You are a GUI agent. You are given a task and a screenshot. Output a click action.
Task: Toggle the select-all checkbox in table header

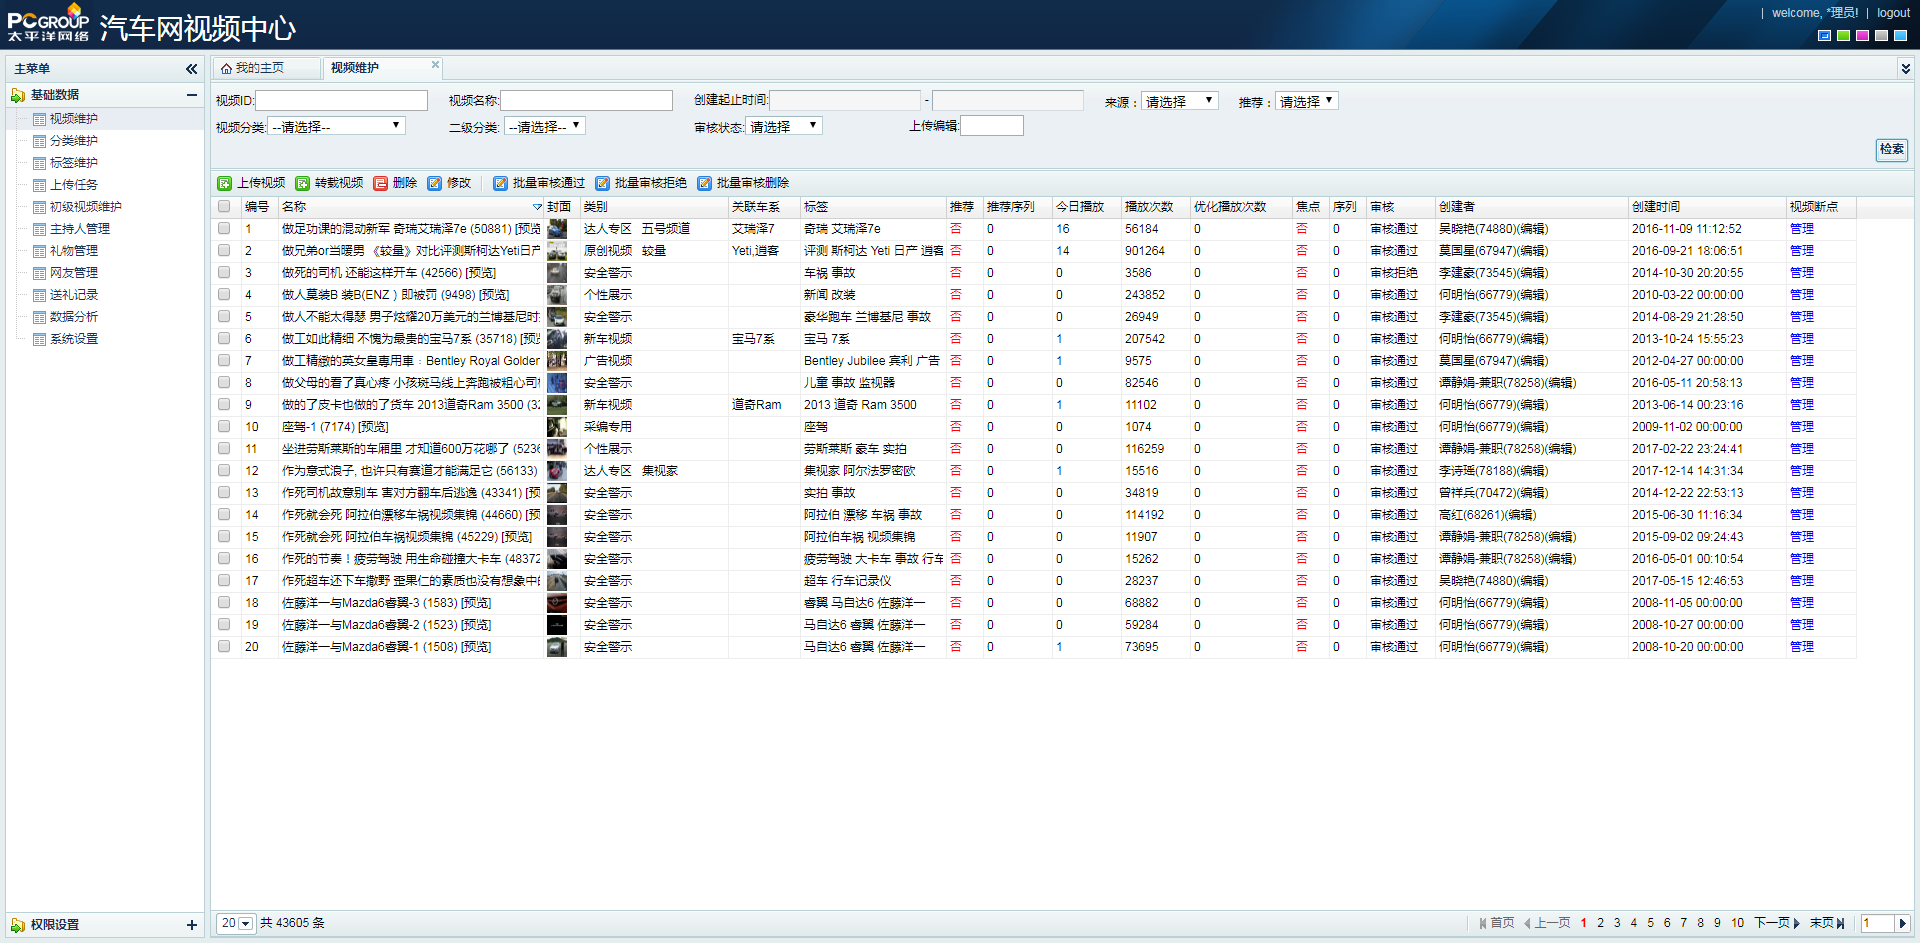[x=224, y=207]
